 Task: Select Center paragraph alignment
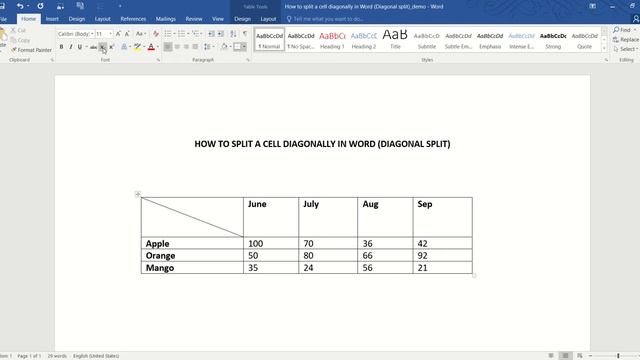(177, 47)
